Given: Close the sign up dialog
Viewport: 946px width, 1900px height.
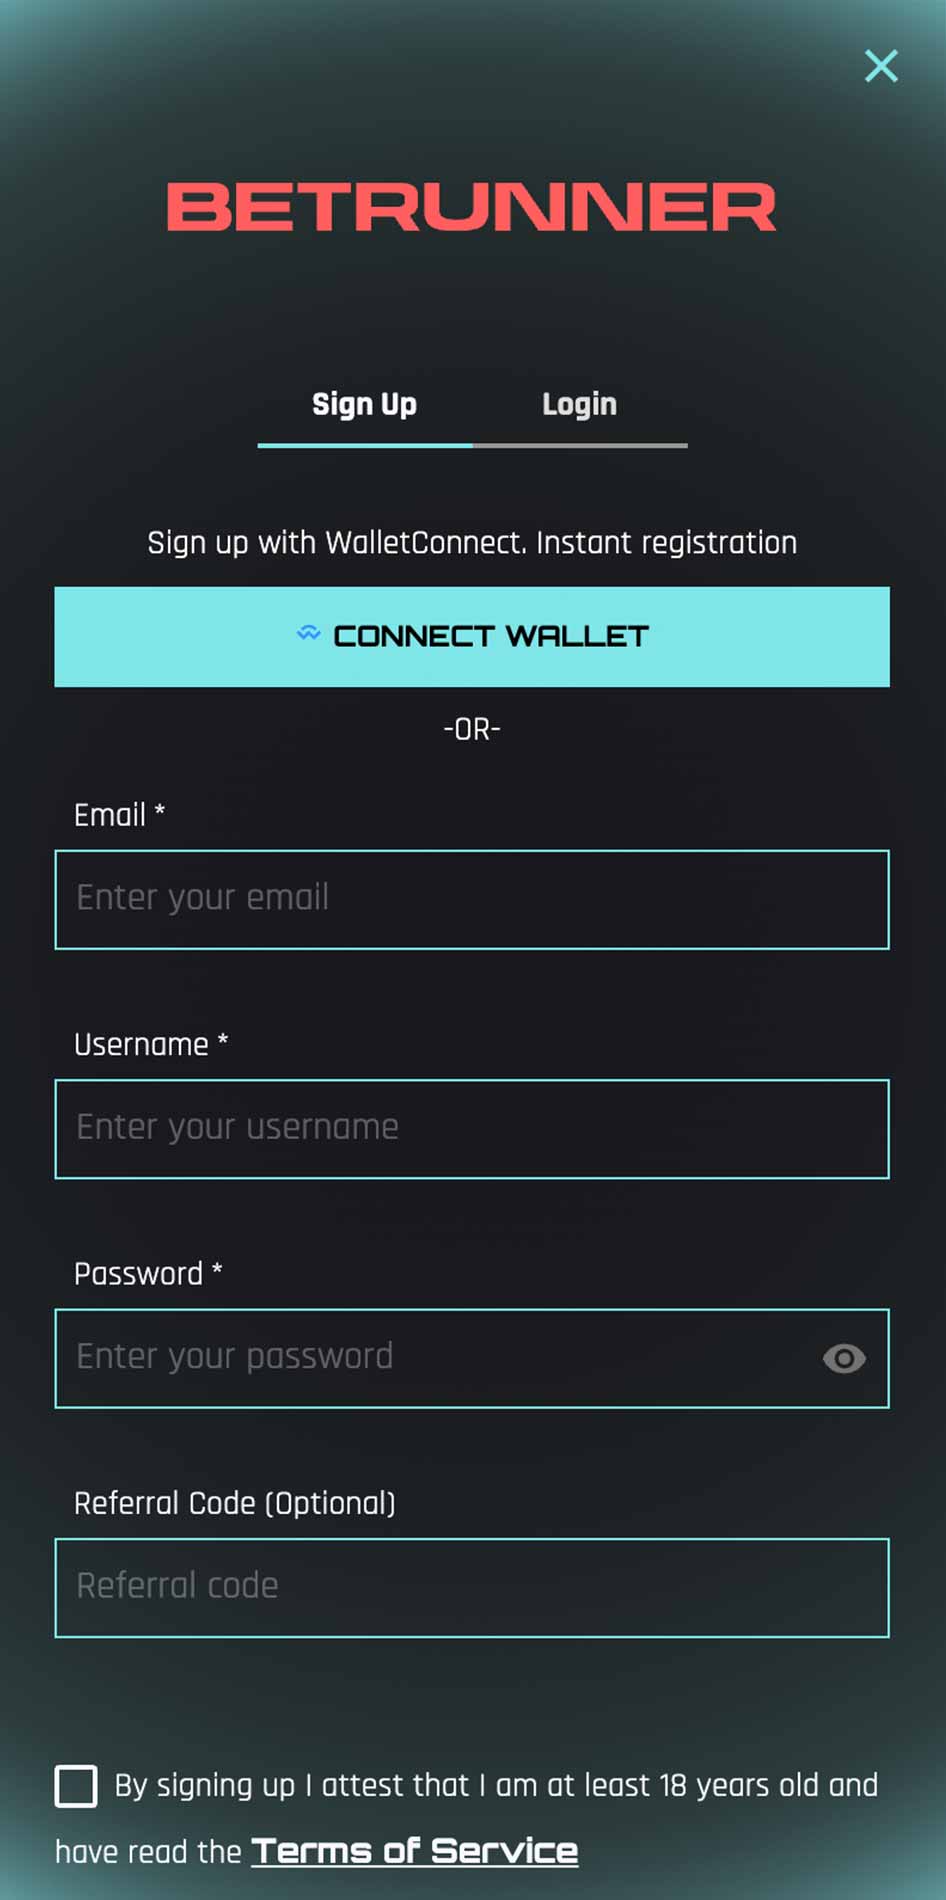Looking at the screenshot, I should pyautogui.click(x=881, y=66).
